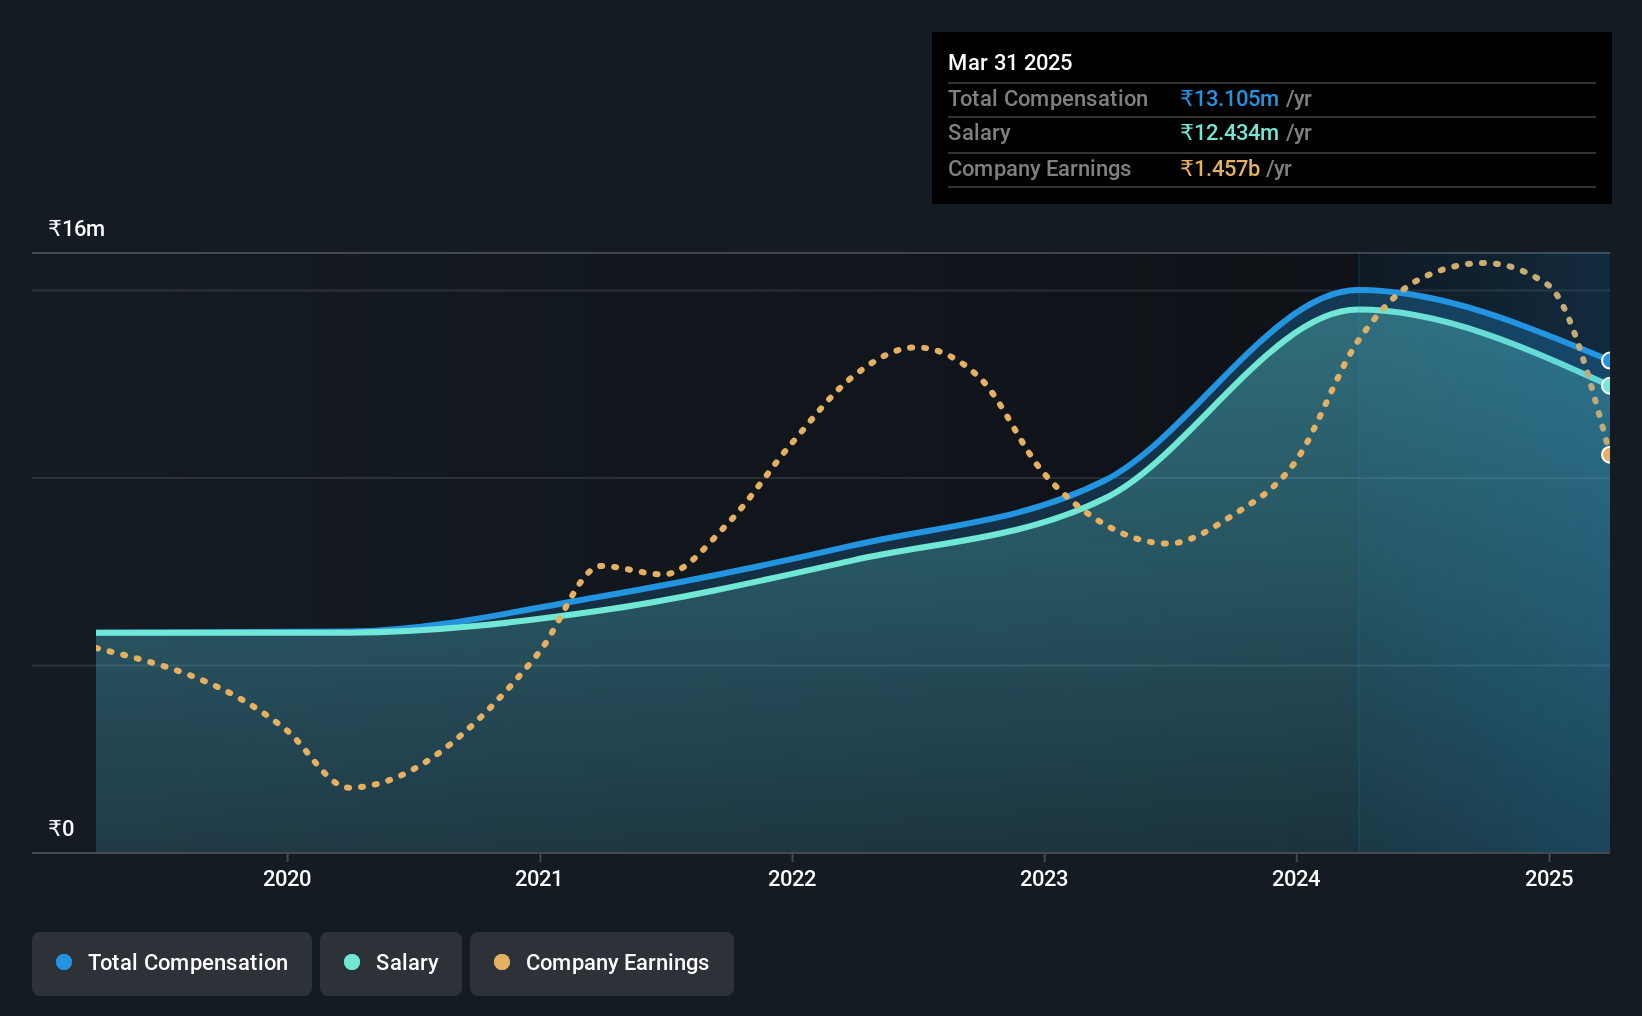Click the orange Company Earnings legend dot
The image size is (1642, 1016).
tap(502, 962)
